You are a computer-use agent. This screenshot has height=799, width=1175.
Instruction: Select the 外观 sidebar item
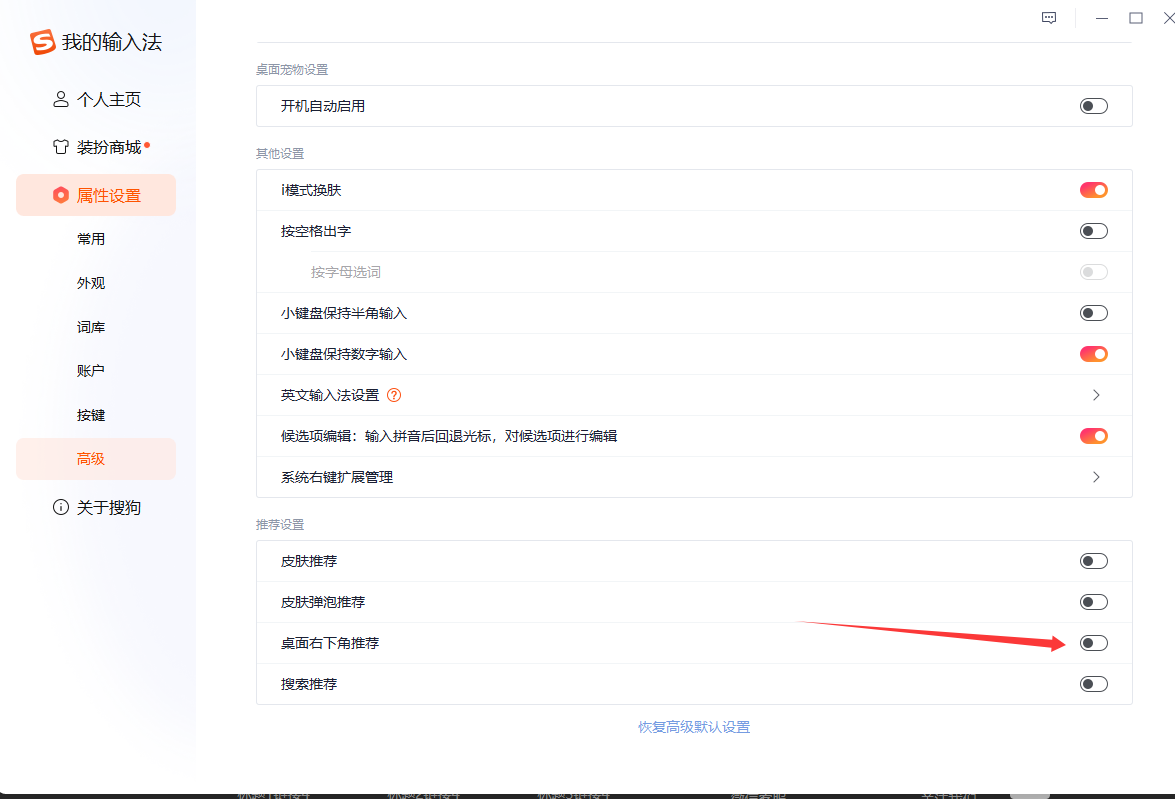tap(91, 283)
